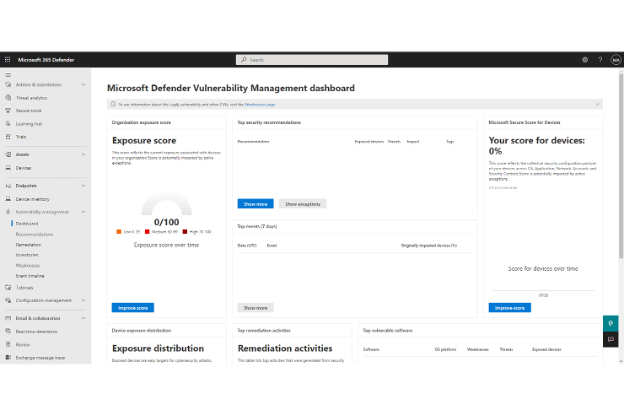Click the teal assistant icon at right edge
624x416 pixels.
610,323
